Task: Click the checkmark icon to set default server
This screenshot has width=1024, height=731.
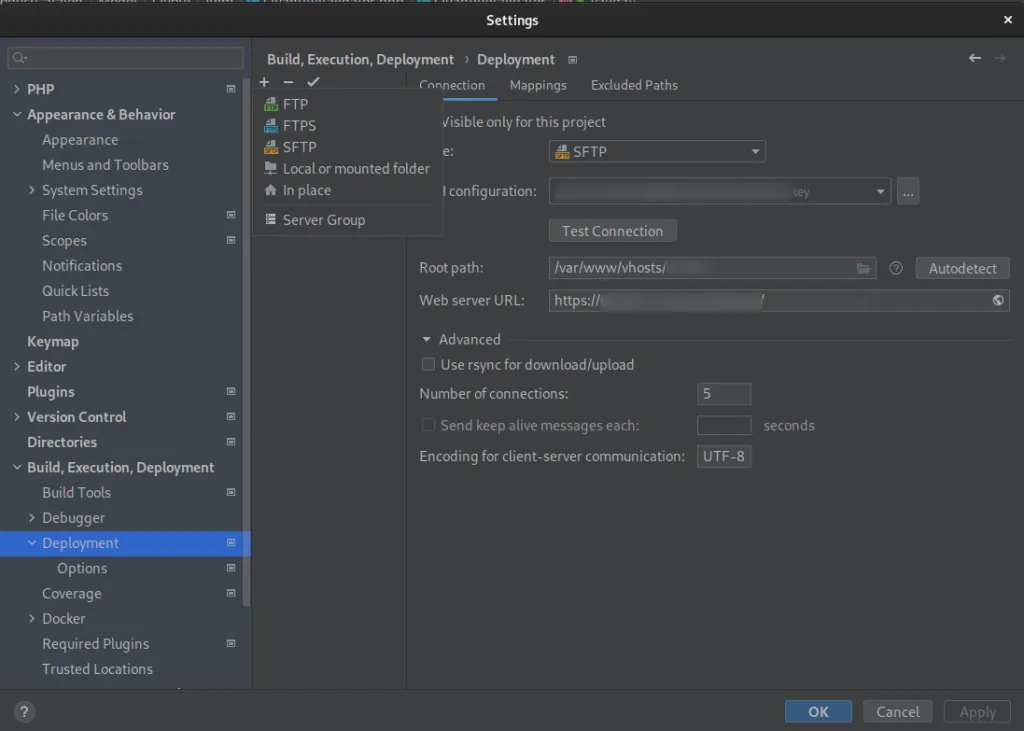Action: [313, 81]
